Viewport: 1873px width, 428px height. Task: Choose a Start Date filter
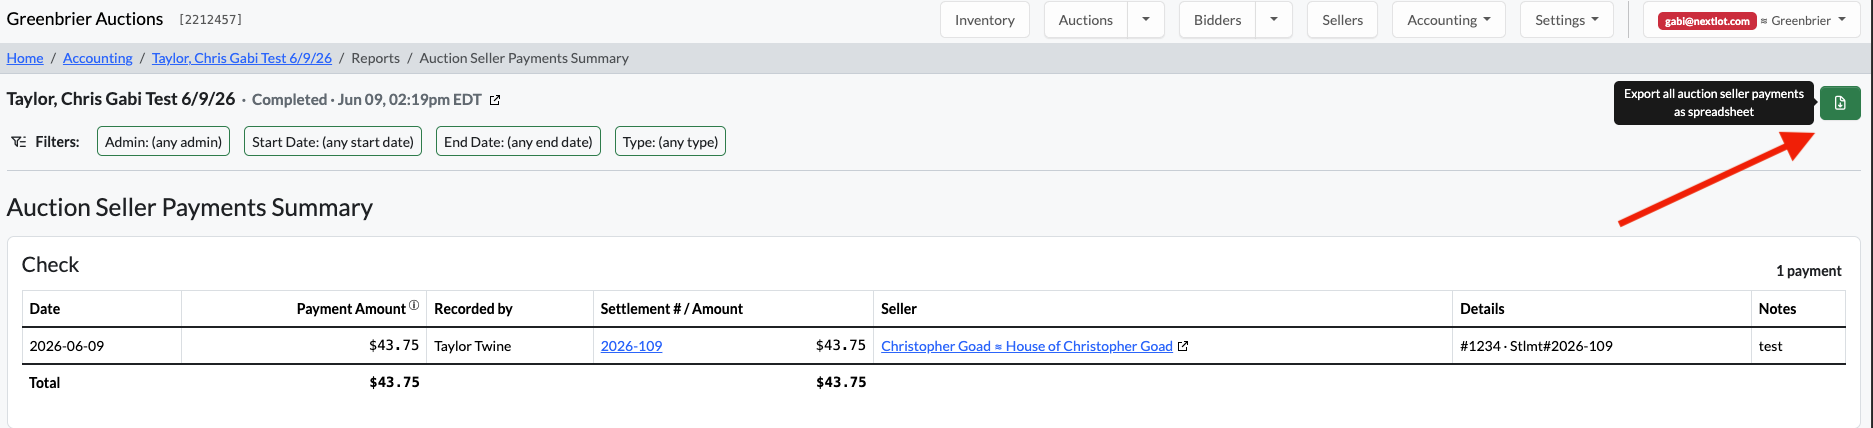coord(333,142)
